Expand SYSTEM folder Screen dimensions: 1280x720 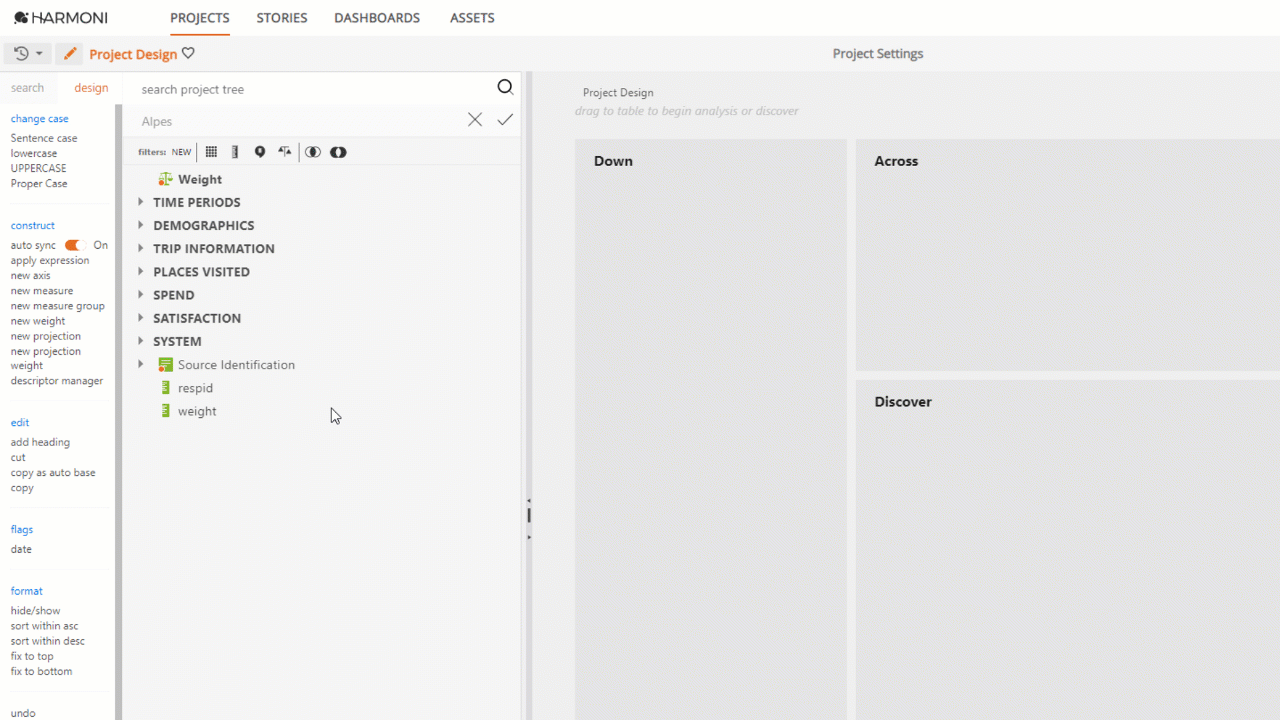141,341
